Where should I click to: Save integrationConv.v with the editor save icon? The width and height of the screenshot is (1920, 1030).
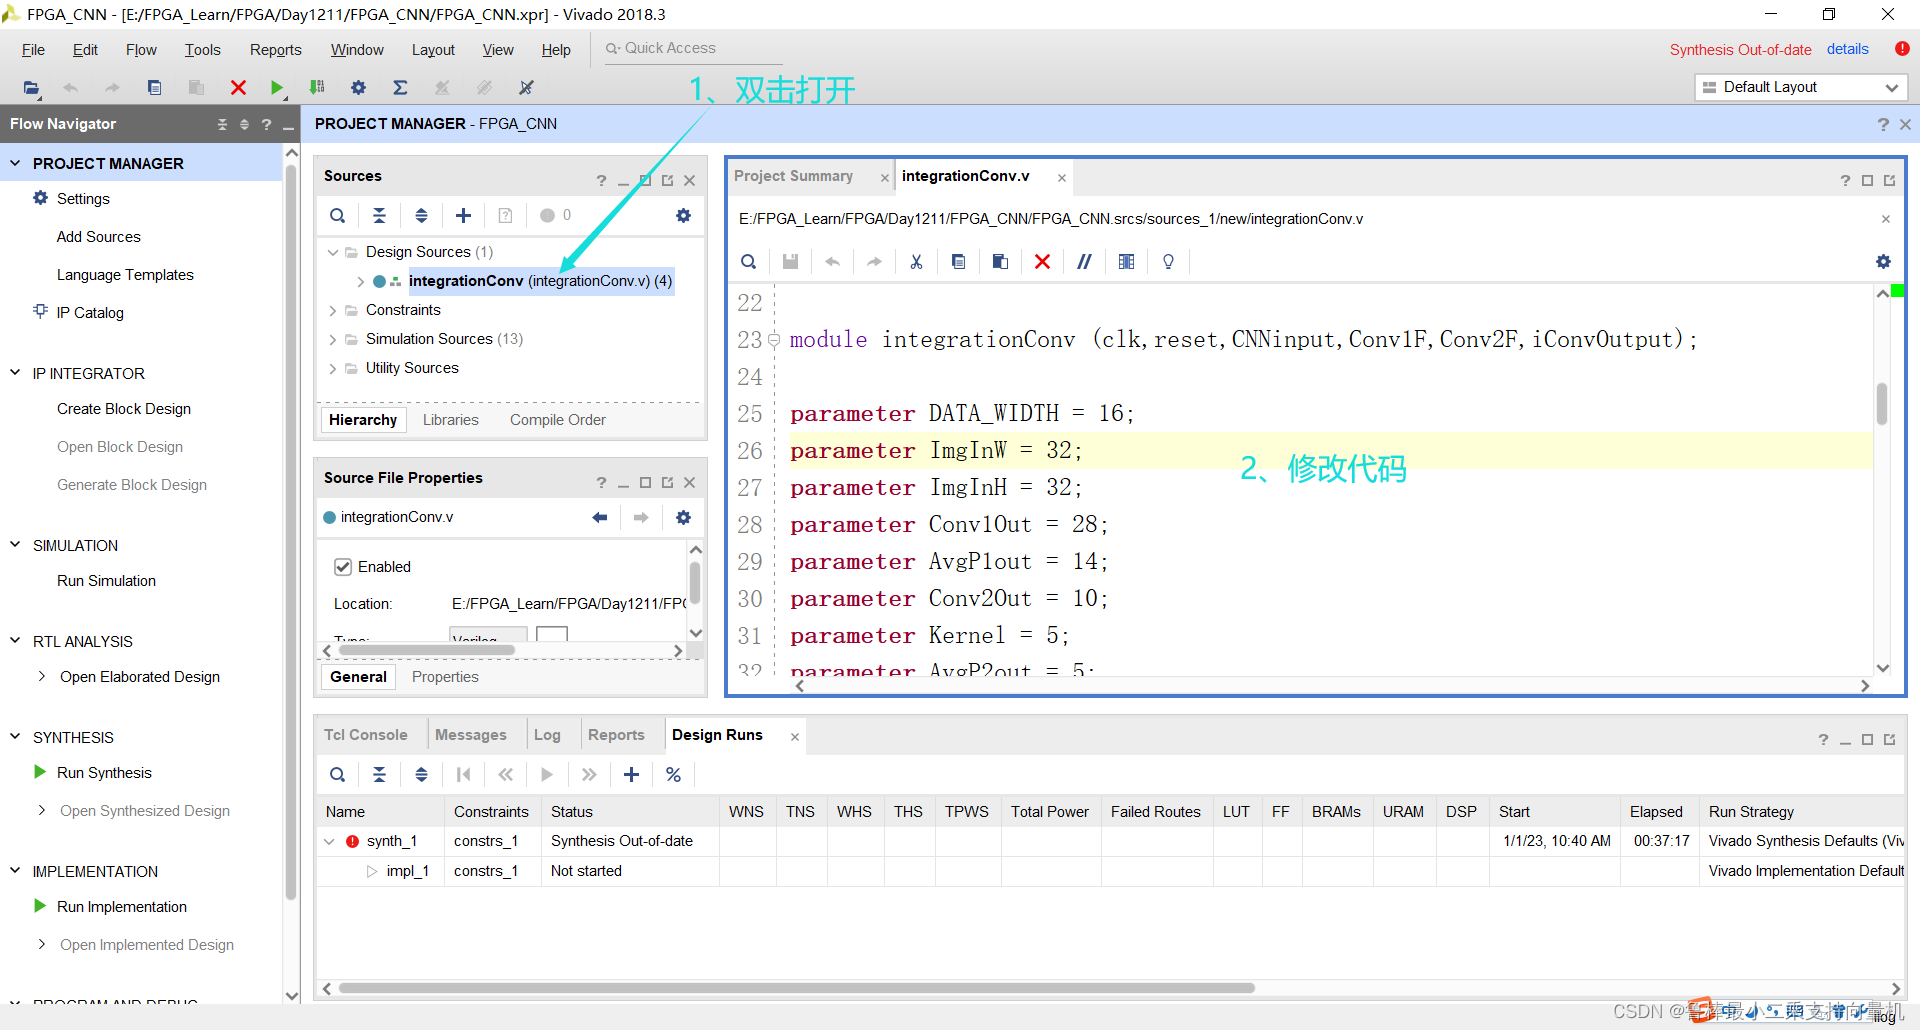click(x=790, y=261)
